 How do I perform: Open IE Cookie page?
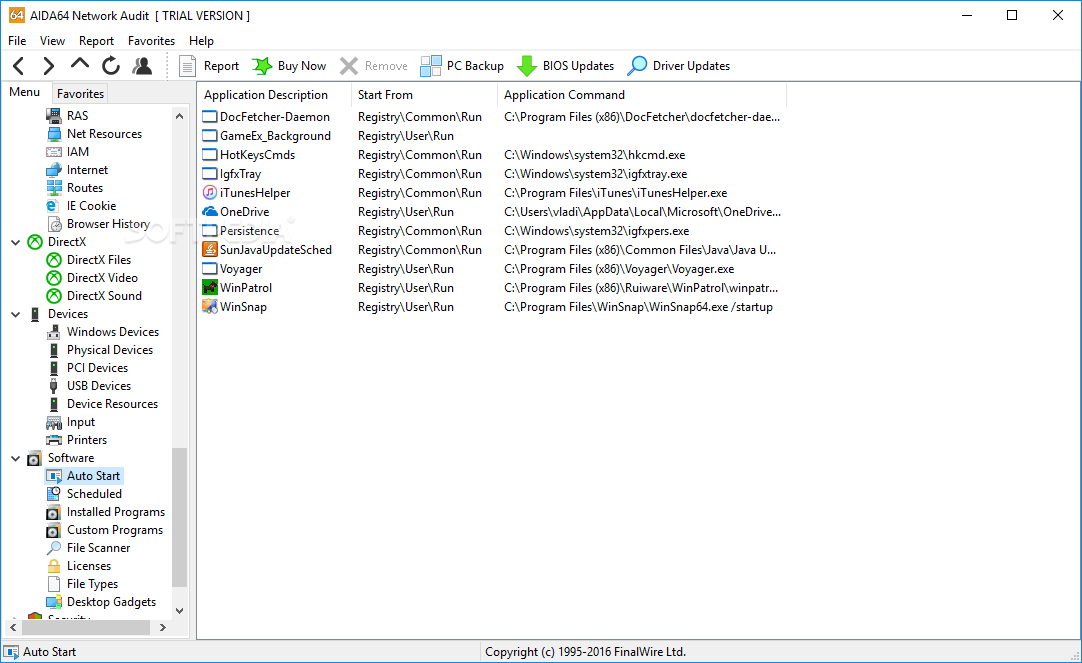pyautogui.click(x=91, y=206)
